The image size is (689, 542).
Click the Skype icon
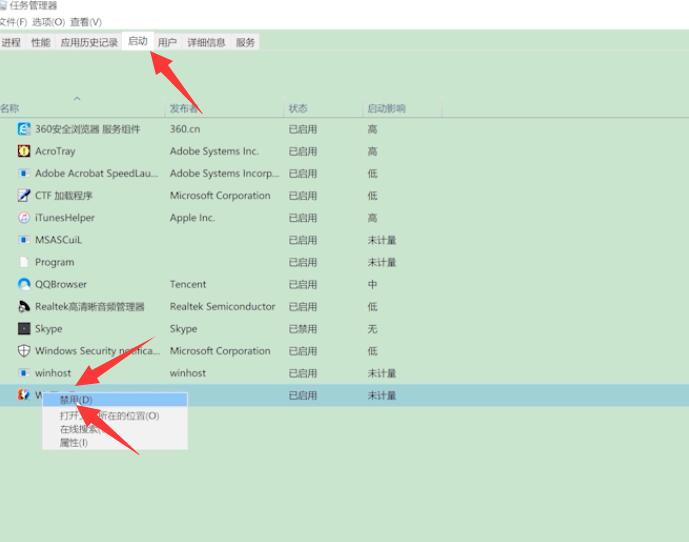click(24, 328)
